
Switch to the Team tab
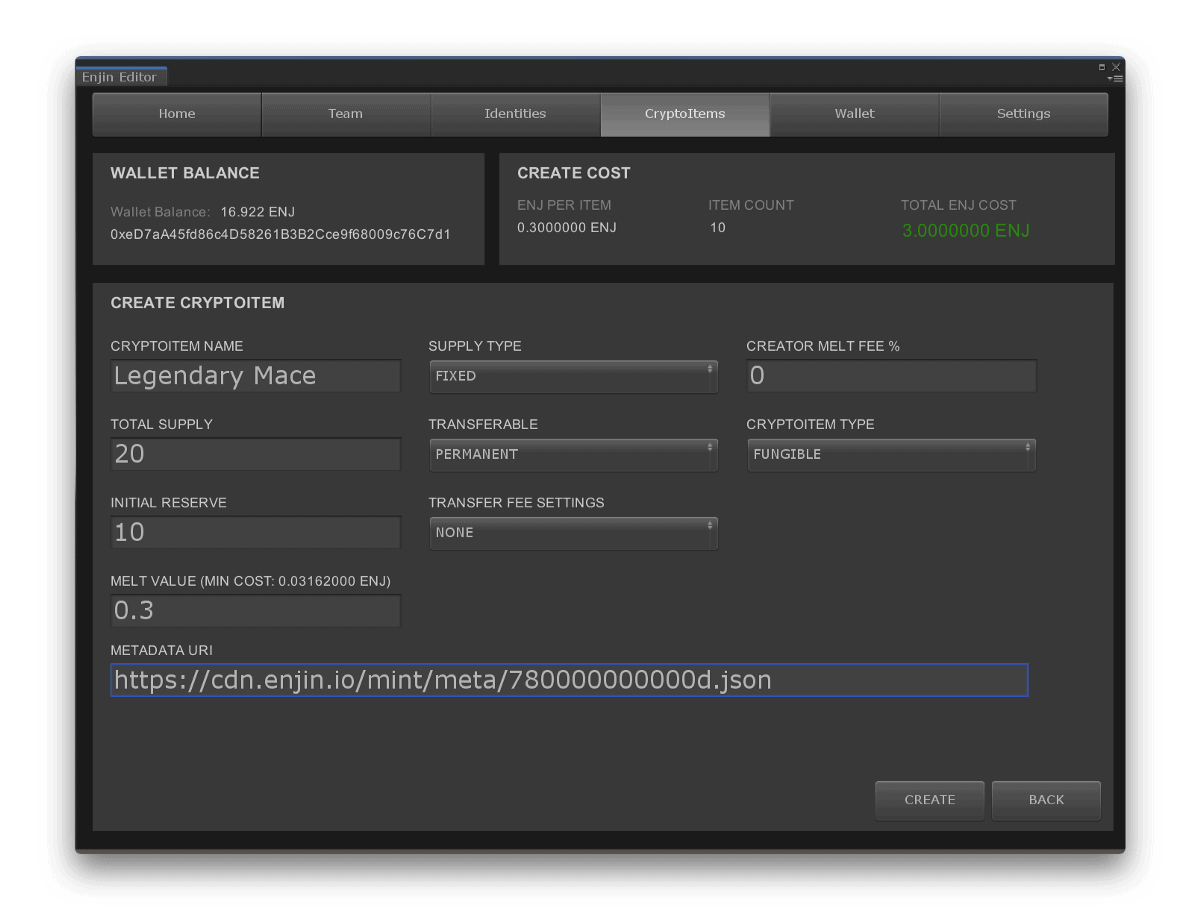click(x=346, y=114)
